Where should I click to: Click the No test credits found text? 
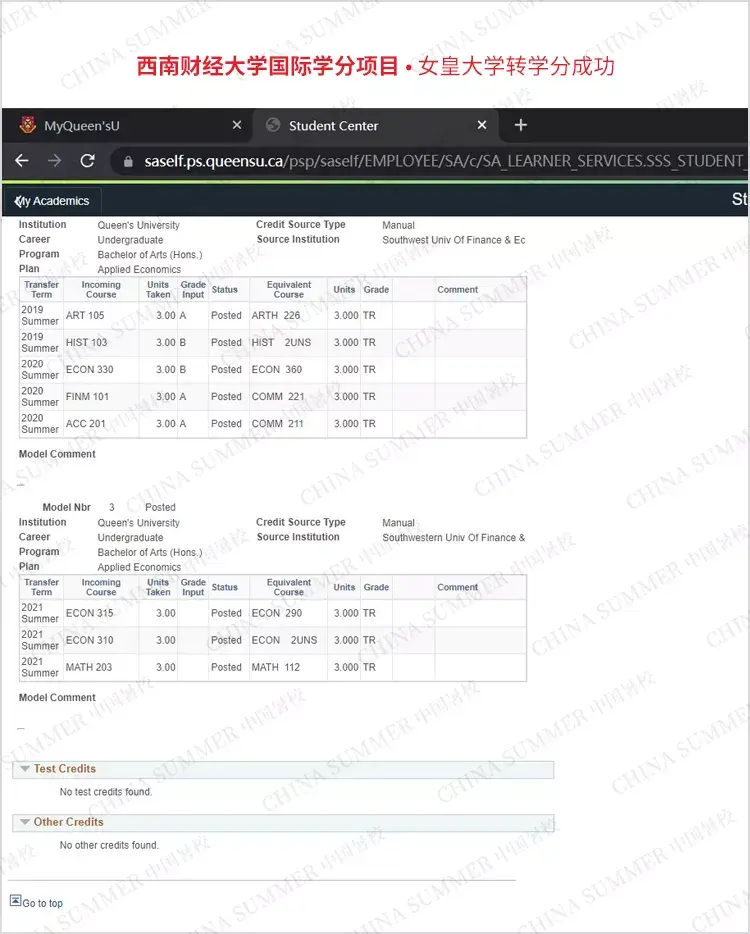tap(105, 792)
